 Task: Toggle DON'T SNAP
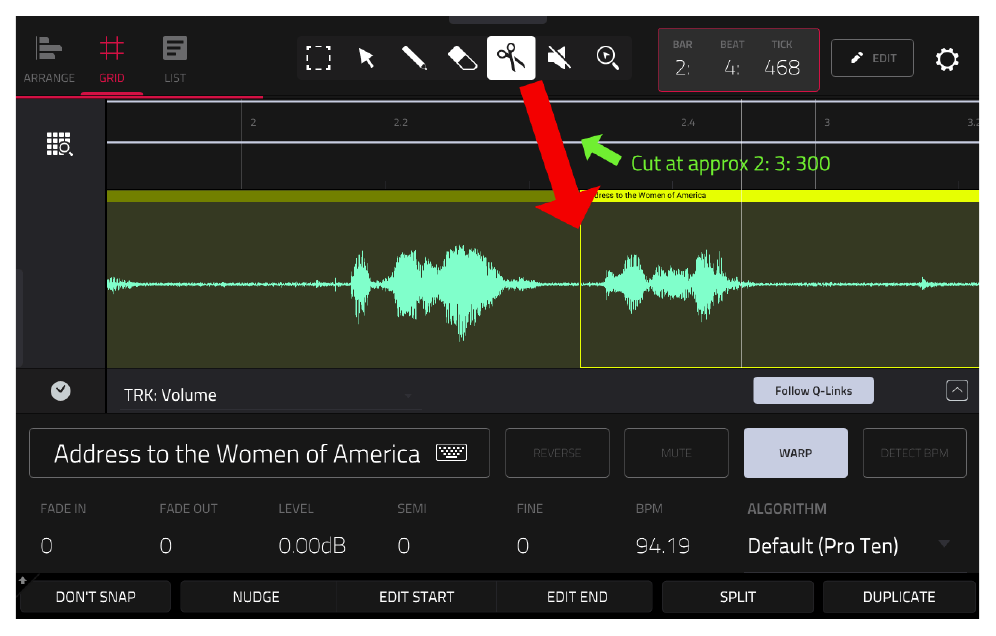coord(96,597)
